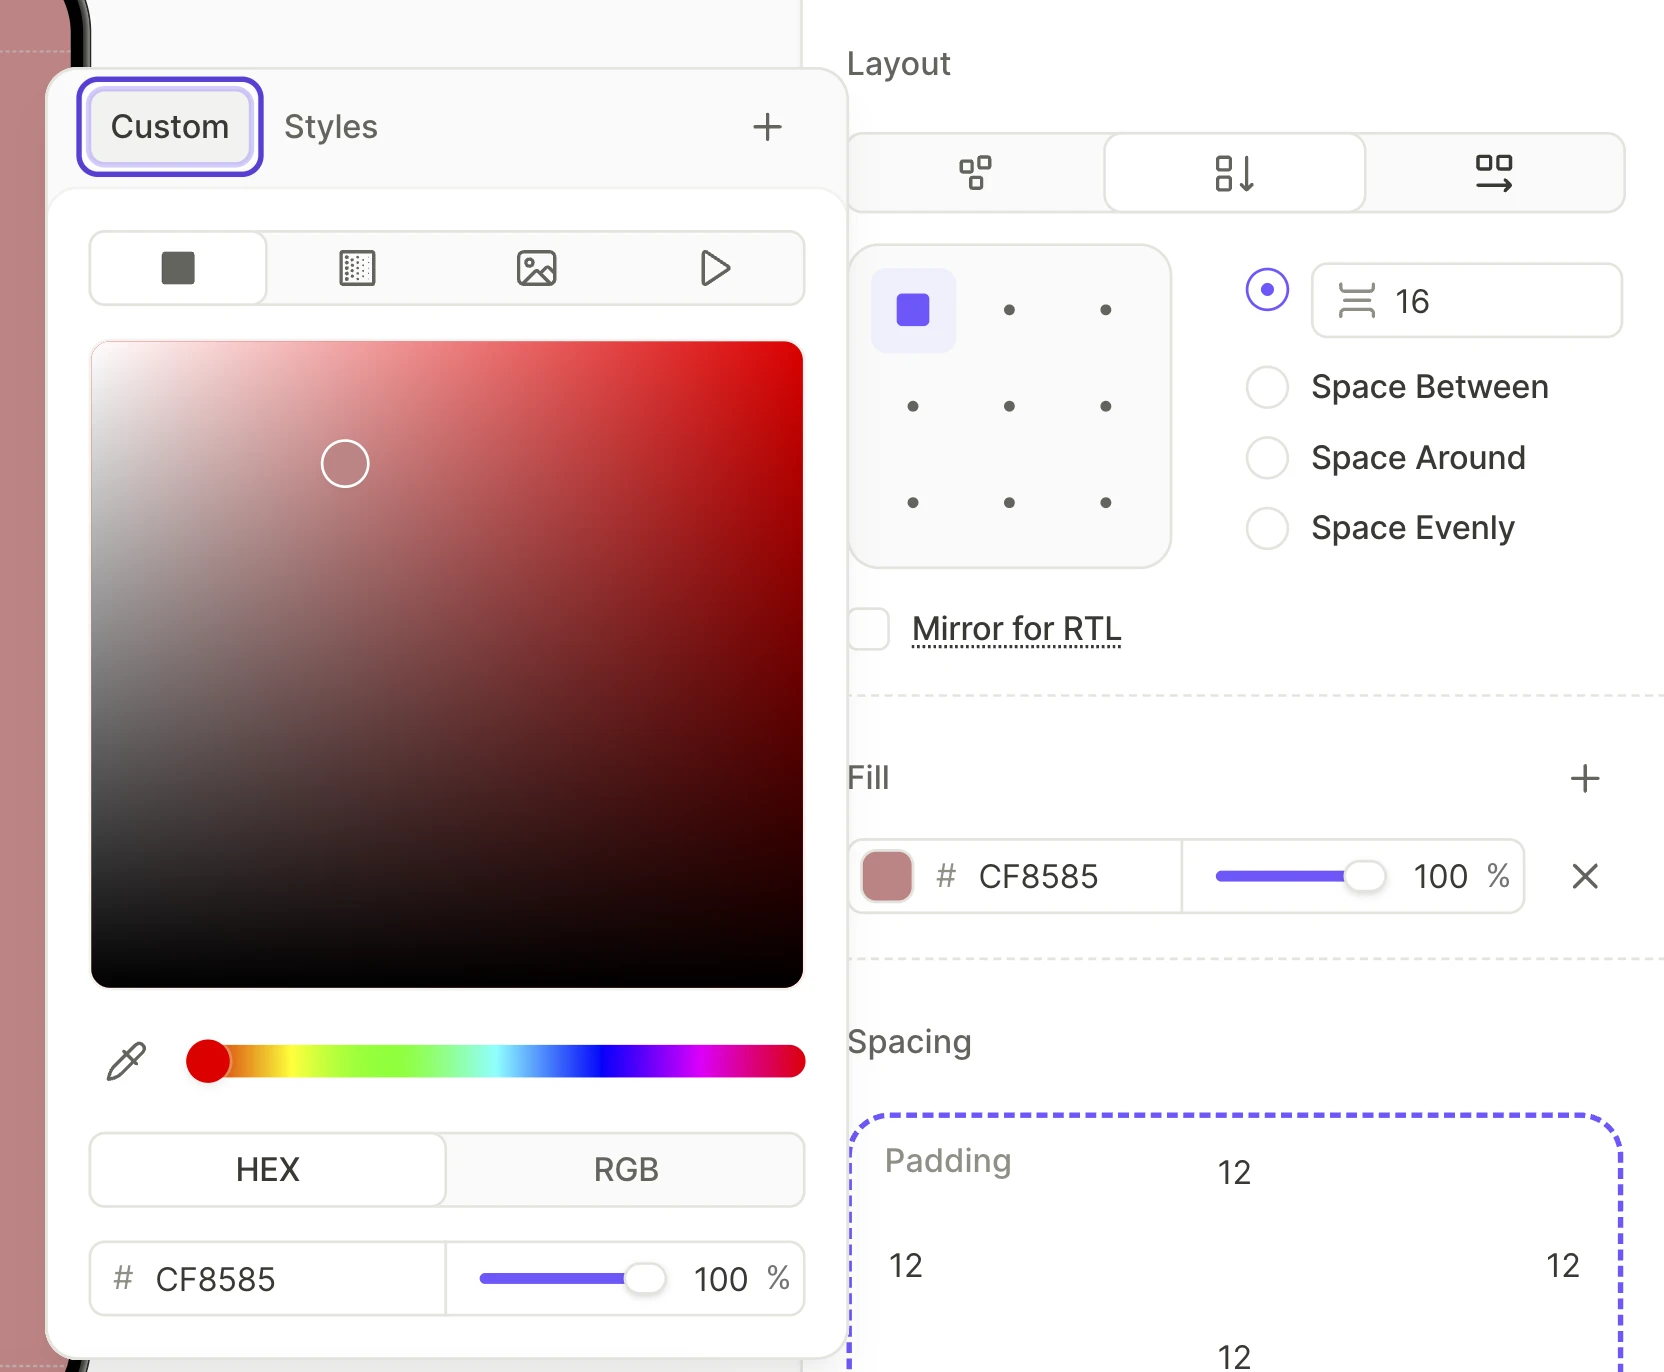Click the color picker opacity slider
This screenshot has width=1664, height=1372.
click(573, 1279)
